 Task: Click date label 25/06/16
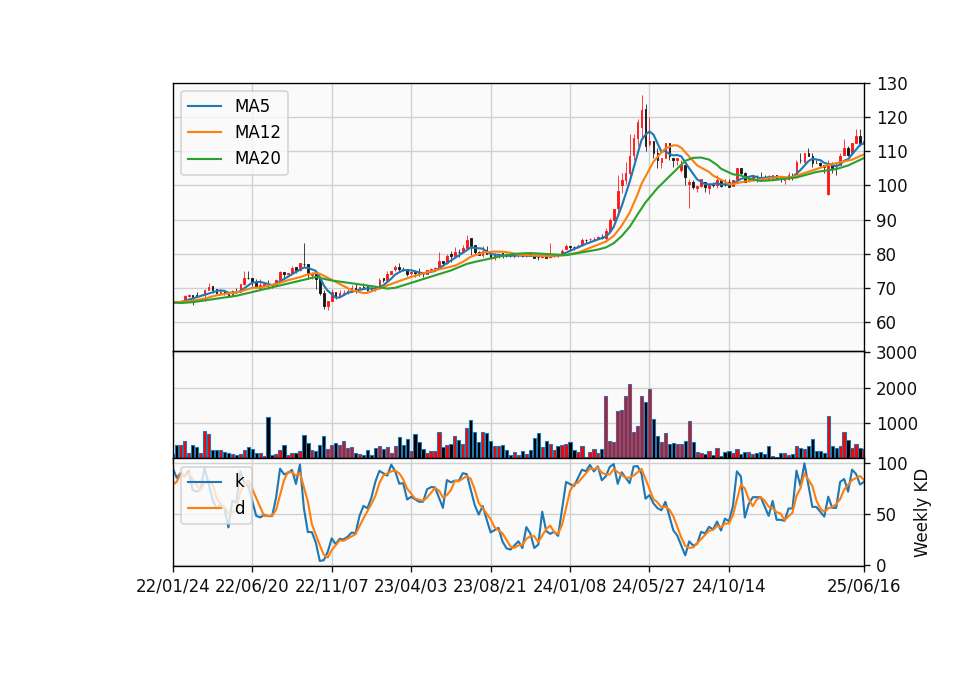tap(864, 586)
